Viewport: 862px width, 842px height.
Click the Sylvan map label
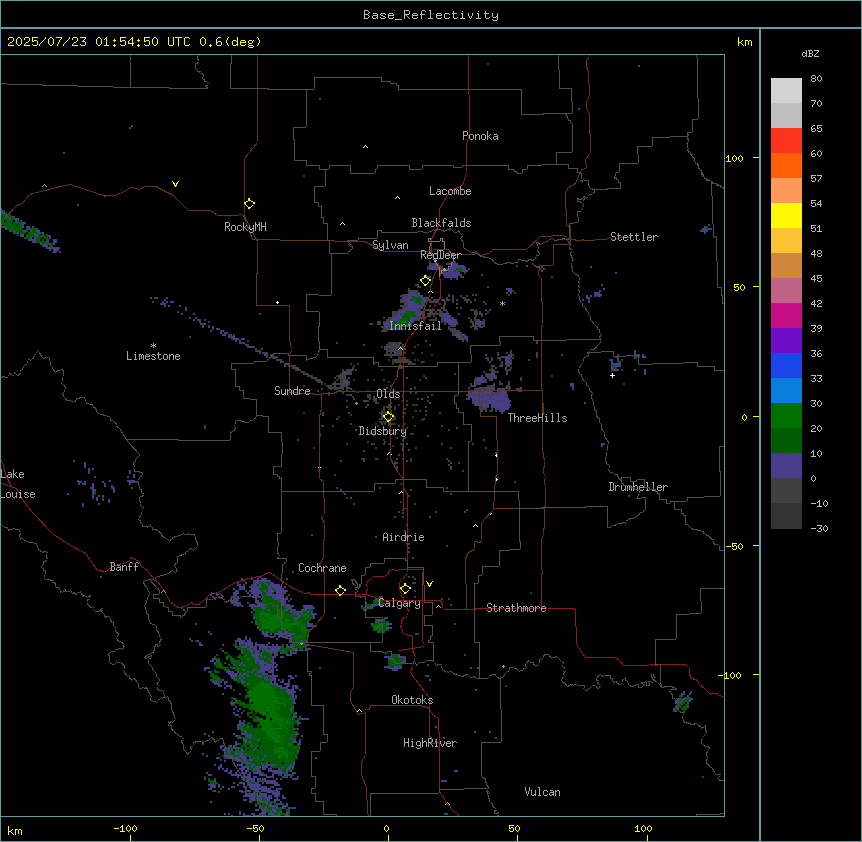[x=390, y=245]
